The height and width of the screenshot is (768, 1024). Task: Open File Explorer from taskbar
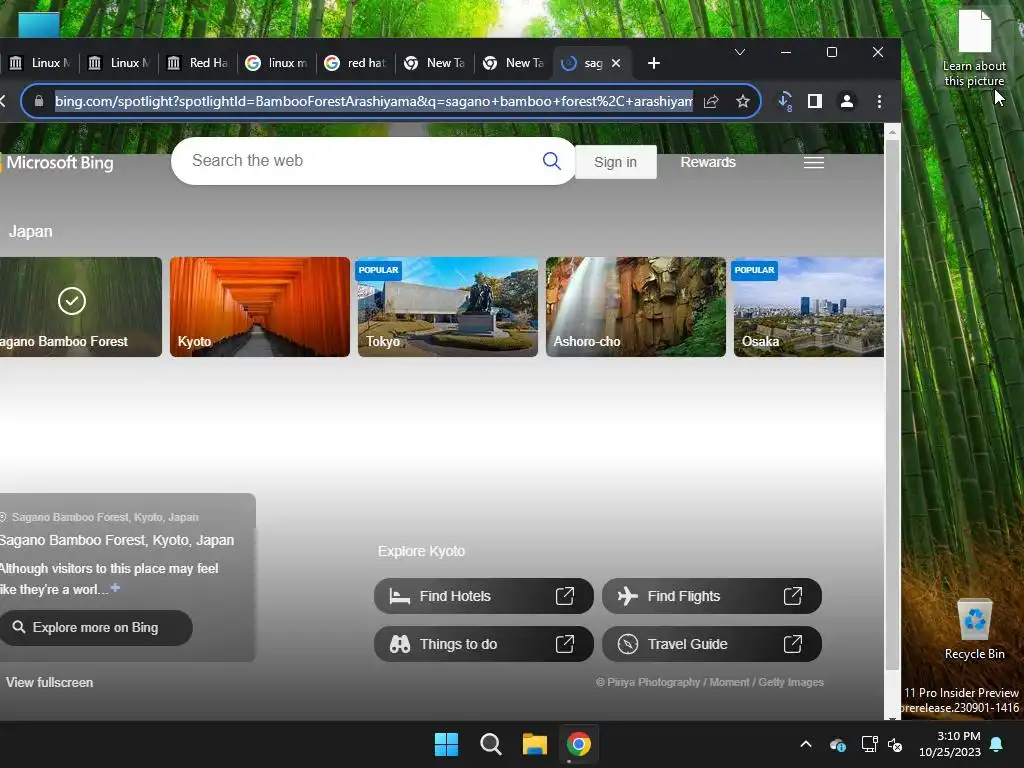[534, 744]
